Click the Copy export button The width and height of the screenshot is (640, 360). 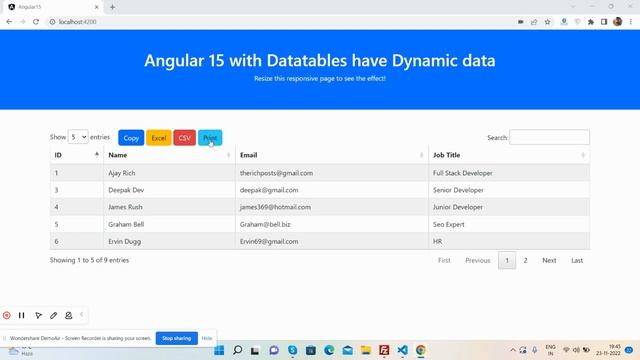(x=131, y=138)
